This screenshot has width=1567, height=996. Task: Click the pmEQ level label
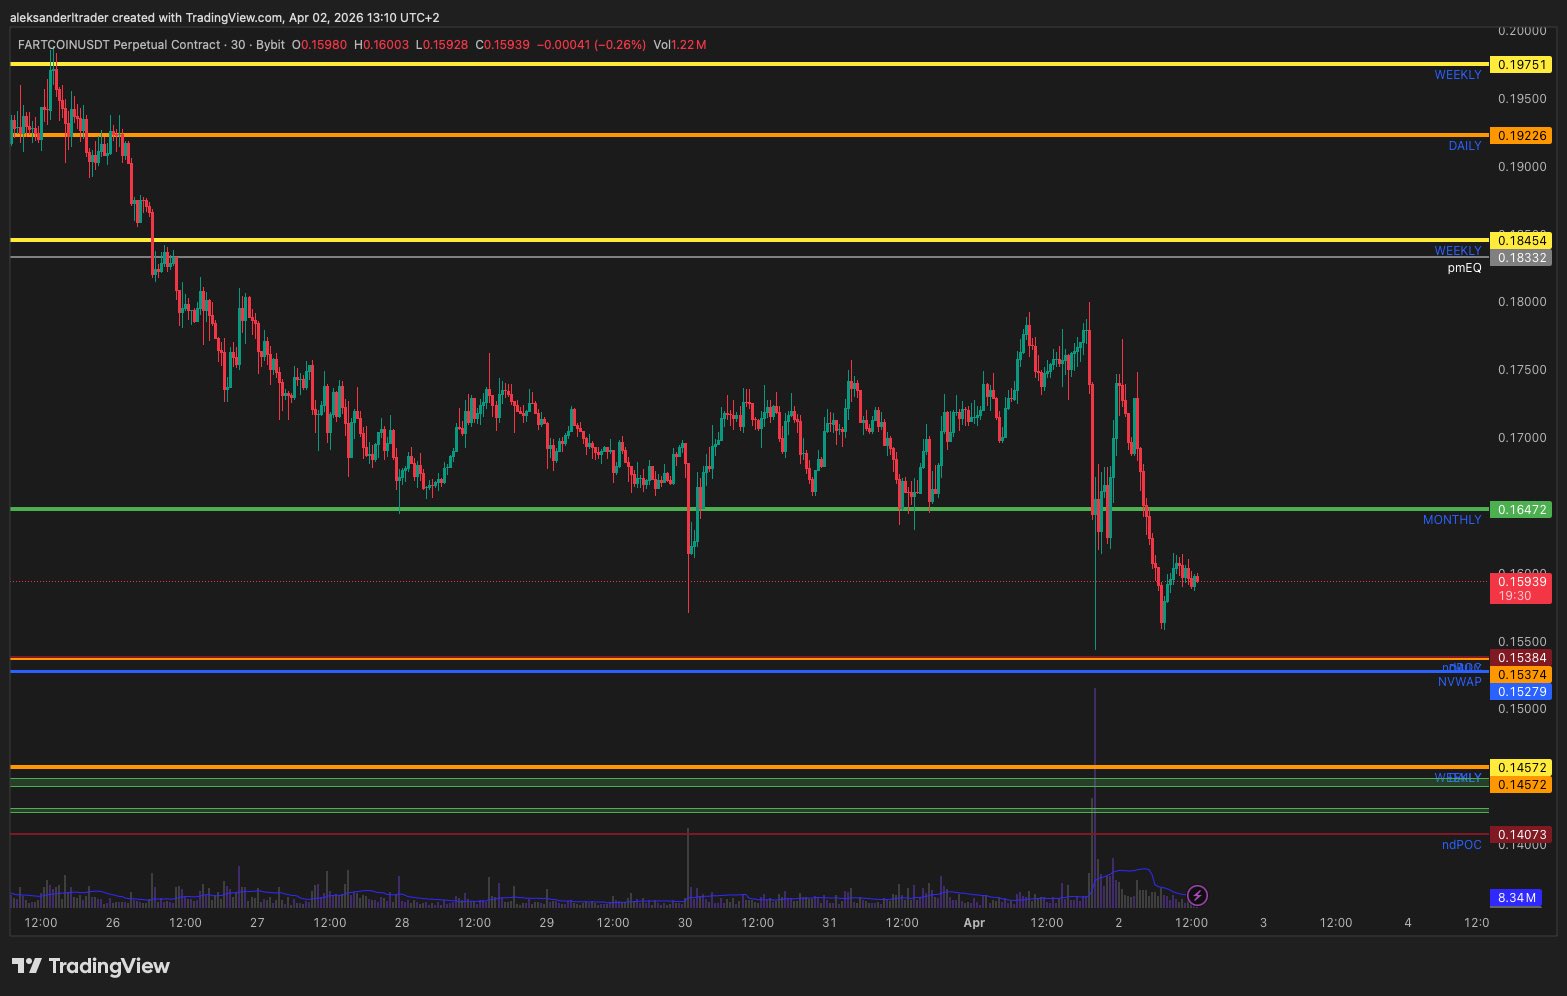[1464, 268]
